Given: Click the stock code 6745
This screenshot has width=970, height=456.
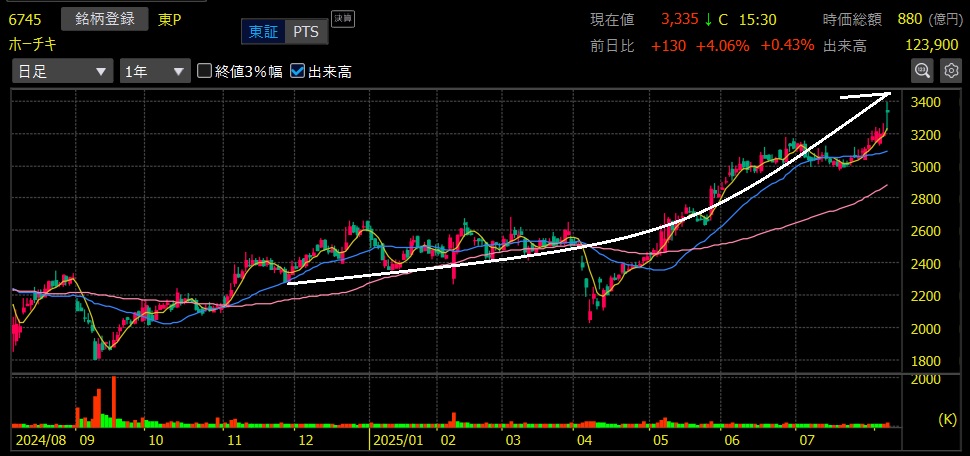Looking at the screenshot, I should (x=25, y=18).
